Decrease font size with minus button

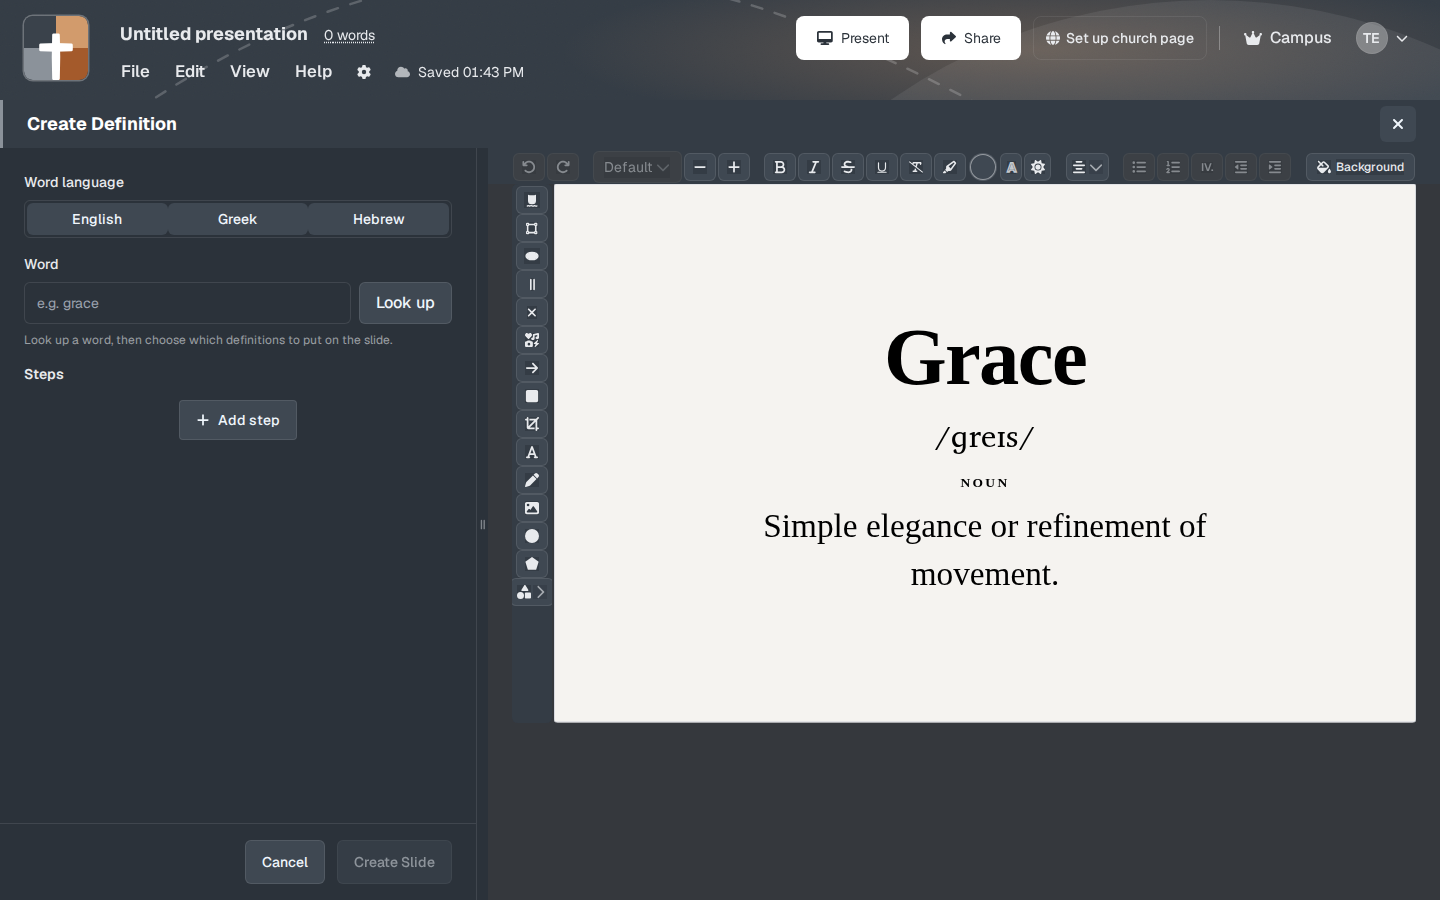tap(700, 167)
